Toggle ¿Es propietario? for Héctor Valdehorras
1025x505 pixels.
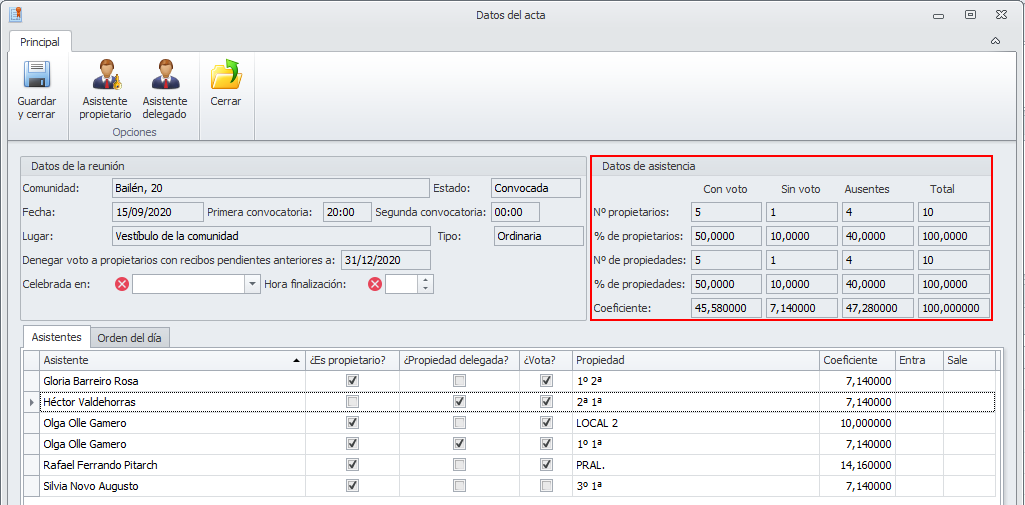click(x=351, y=402)
